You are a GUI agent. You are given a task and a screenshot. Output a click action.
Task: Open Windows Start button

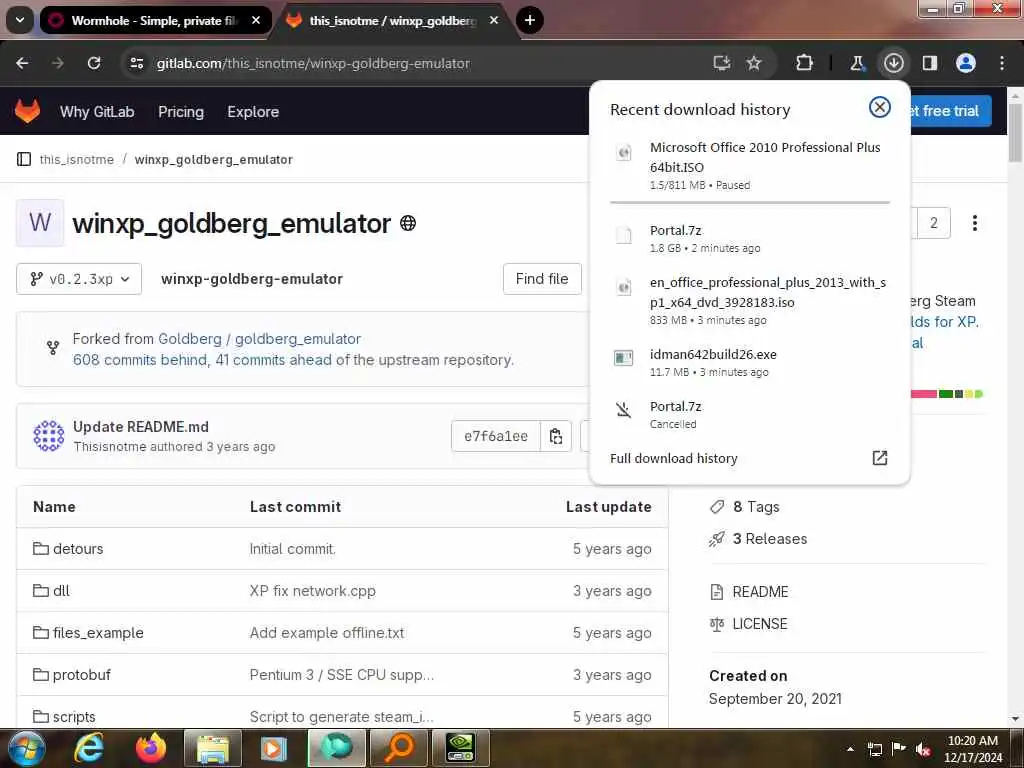coord(26,748)
